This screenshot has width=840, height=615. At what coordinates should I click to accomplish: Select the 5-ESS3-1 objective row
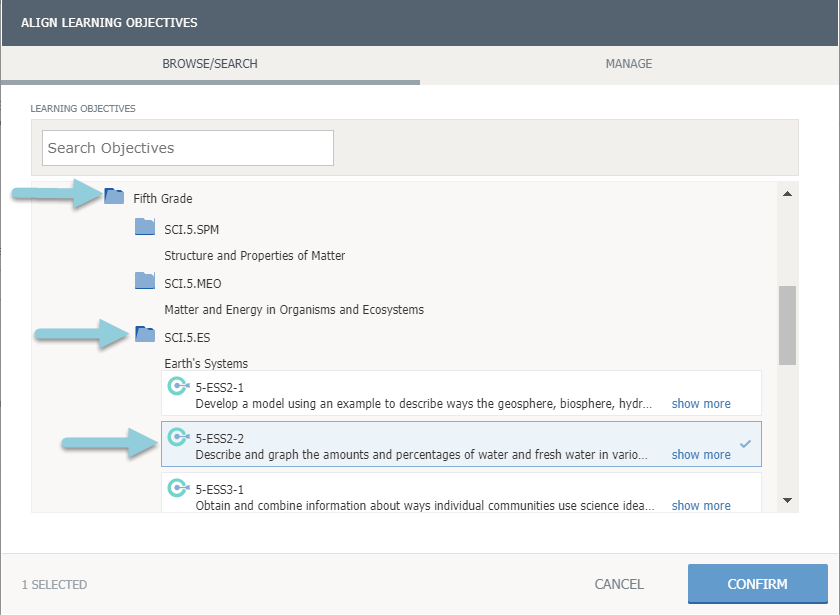(x=420, y=493)
